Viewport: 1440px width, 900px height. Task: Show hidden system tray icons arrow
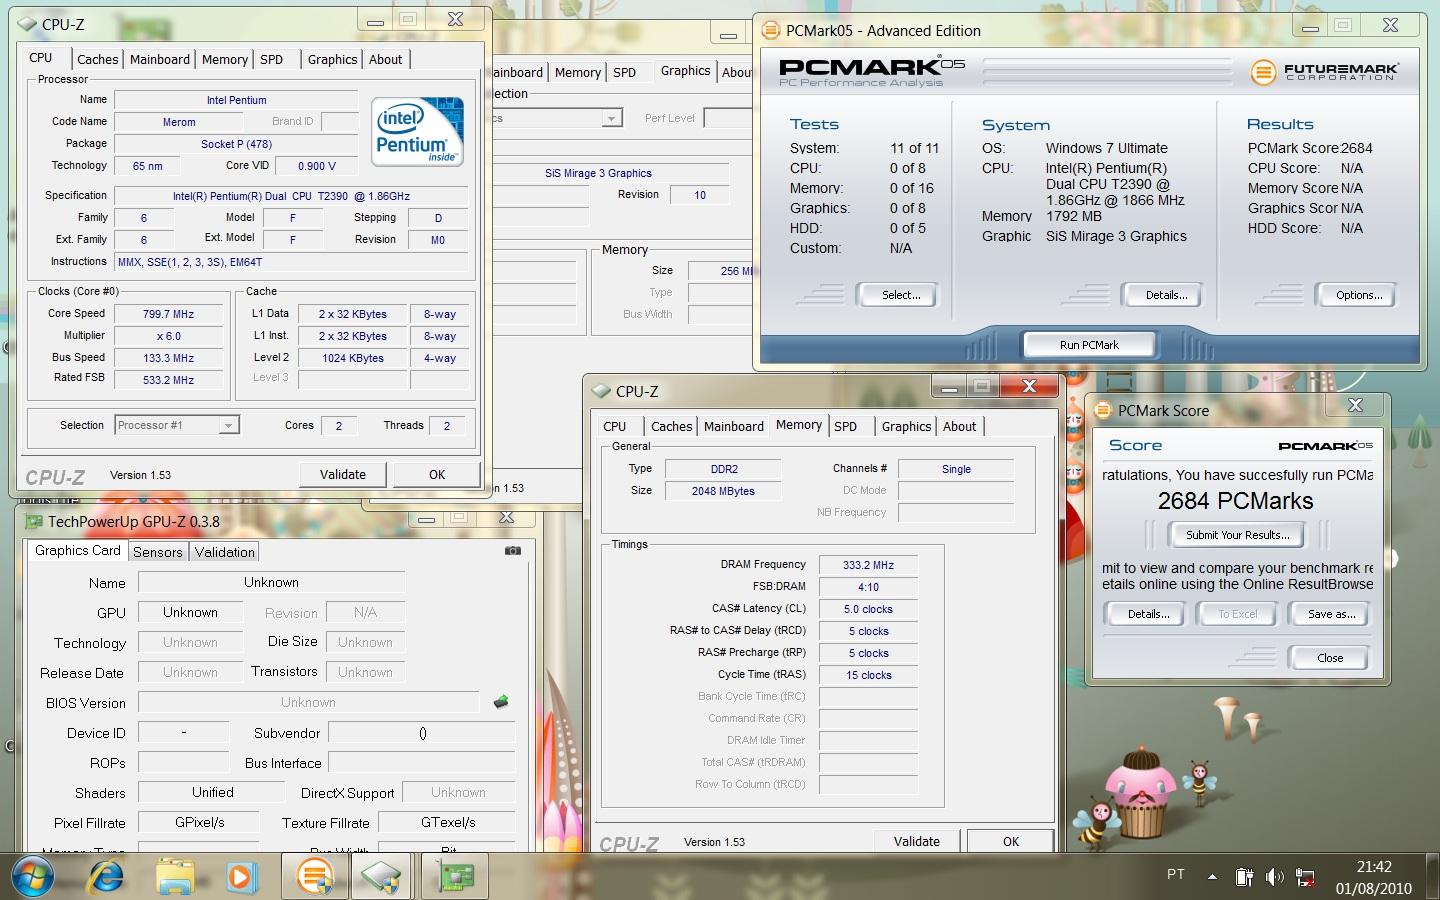(x=1212, y=877)
